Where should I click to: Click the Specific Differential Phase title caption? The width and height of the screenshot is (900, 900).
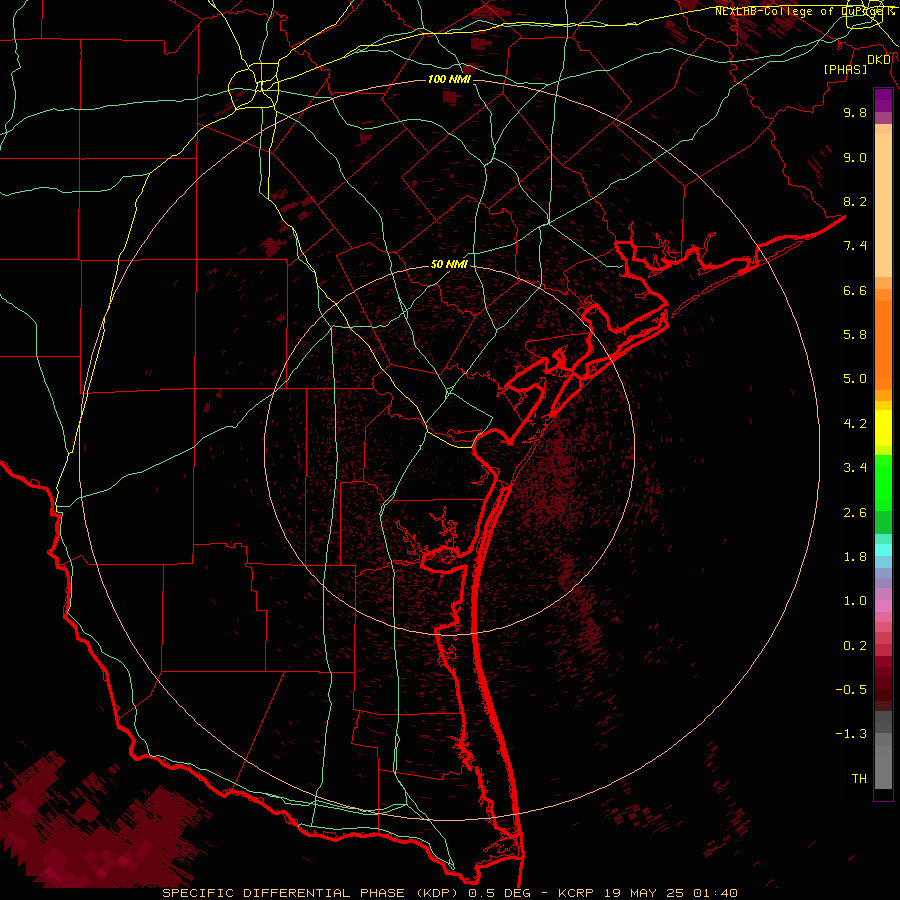[x=450, y=893]
